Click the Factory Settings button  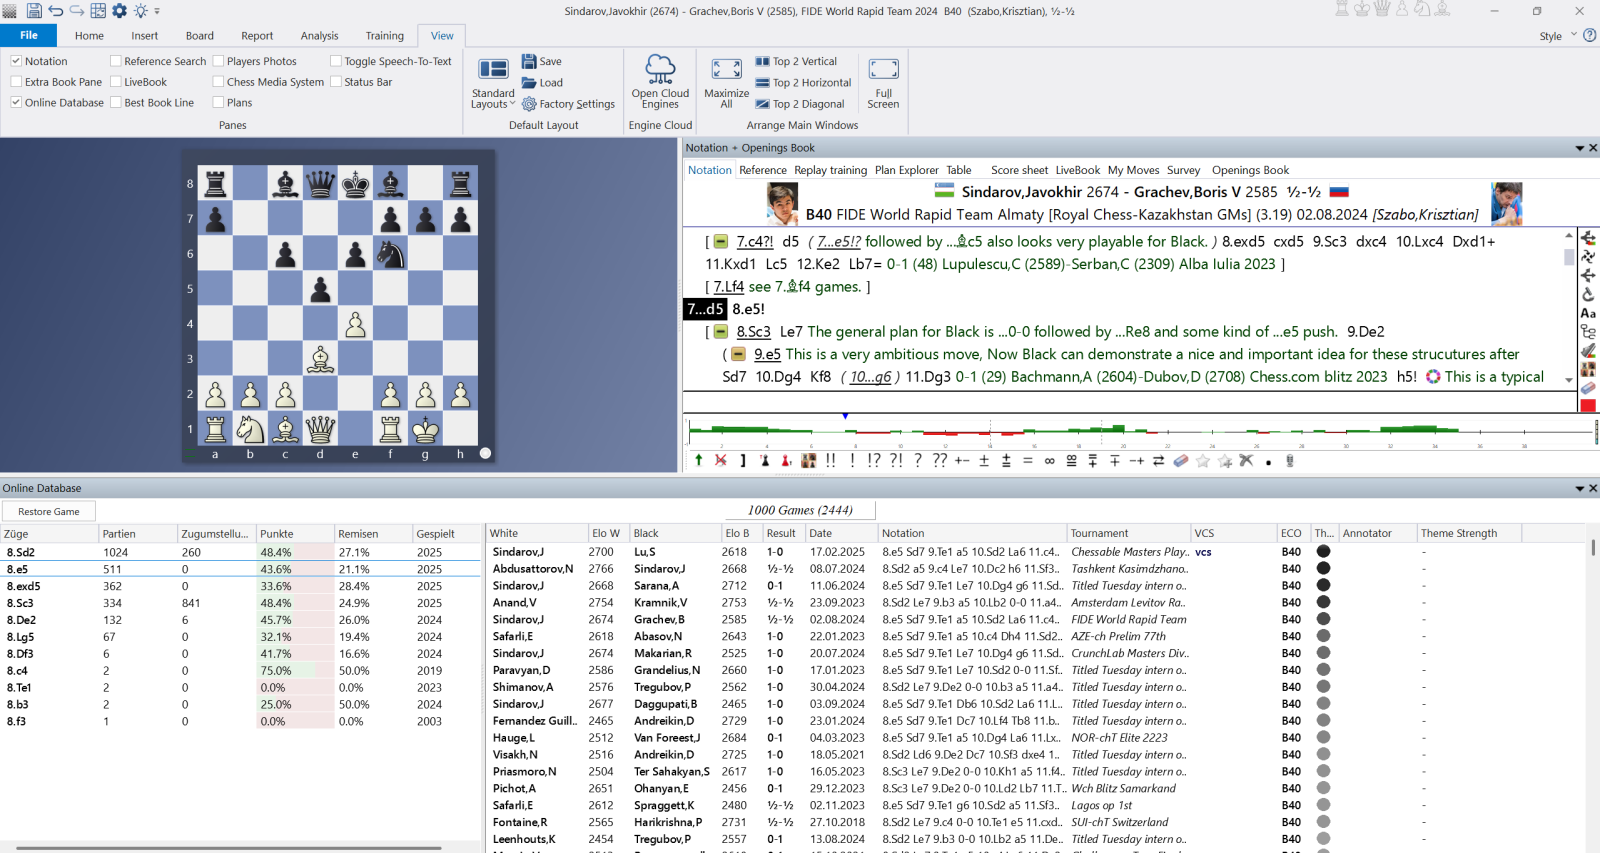tap(568, 104)
